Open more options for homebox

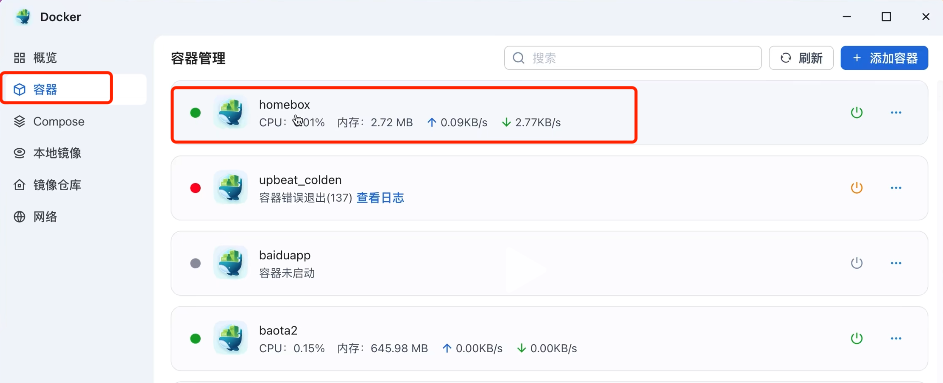pyautogui.click(x=896, y=112)
